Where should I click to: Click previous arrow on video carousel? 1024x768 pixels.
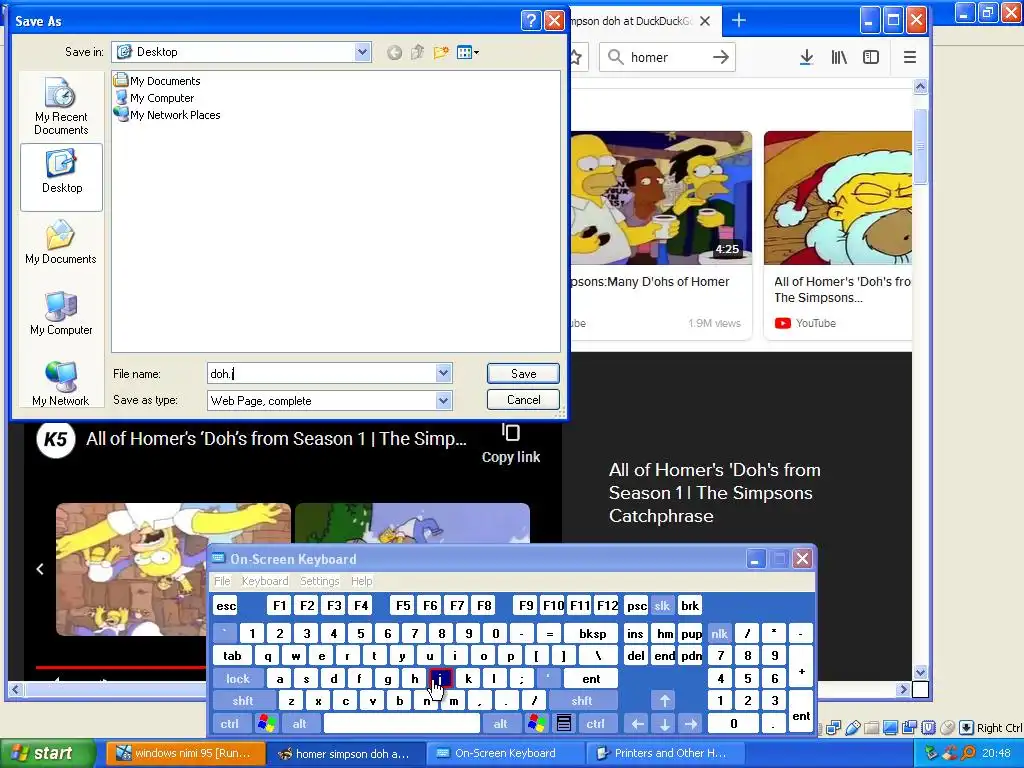[x=40, y=569]
